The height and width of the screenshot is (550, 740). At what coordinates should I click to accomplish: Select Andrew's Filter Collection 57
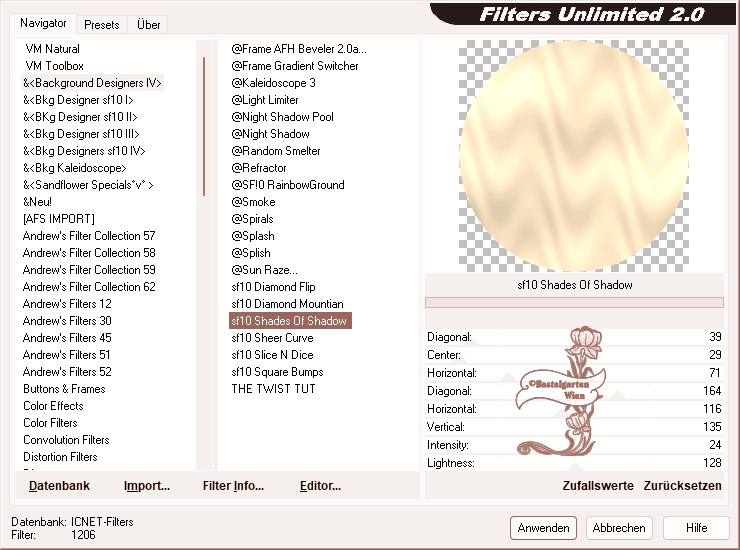point(89,236)
